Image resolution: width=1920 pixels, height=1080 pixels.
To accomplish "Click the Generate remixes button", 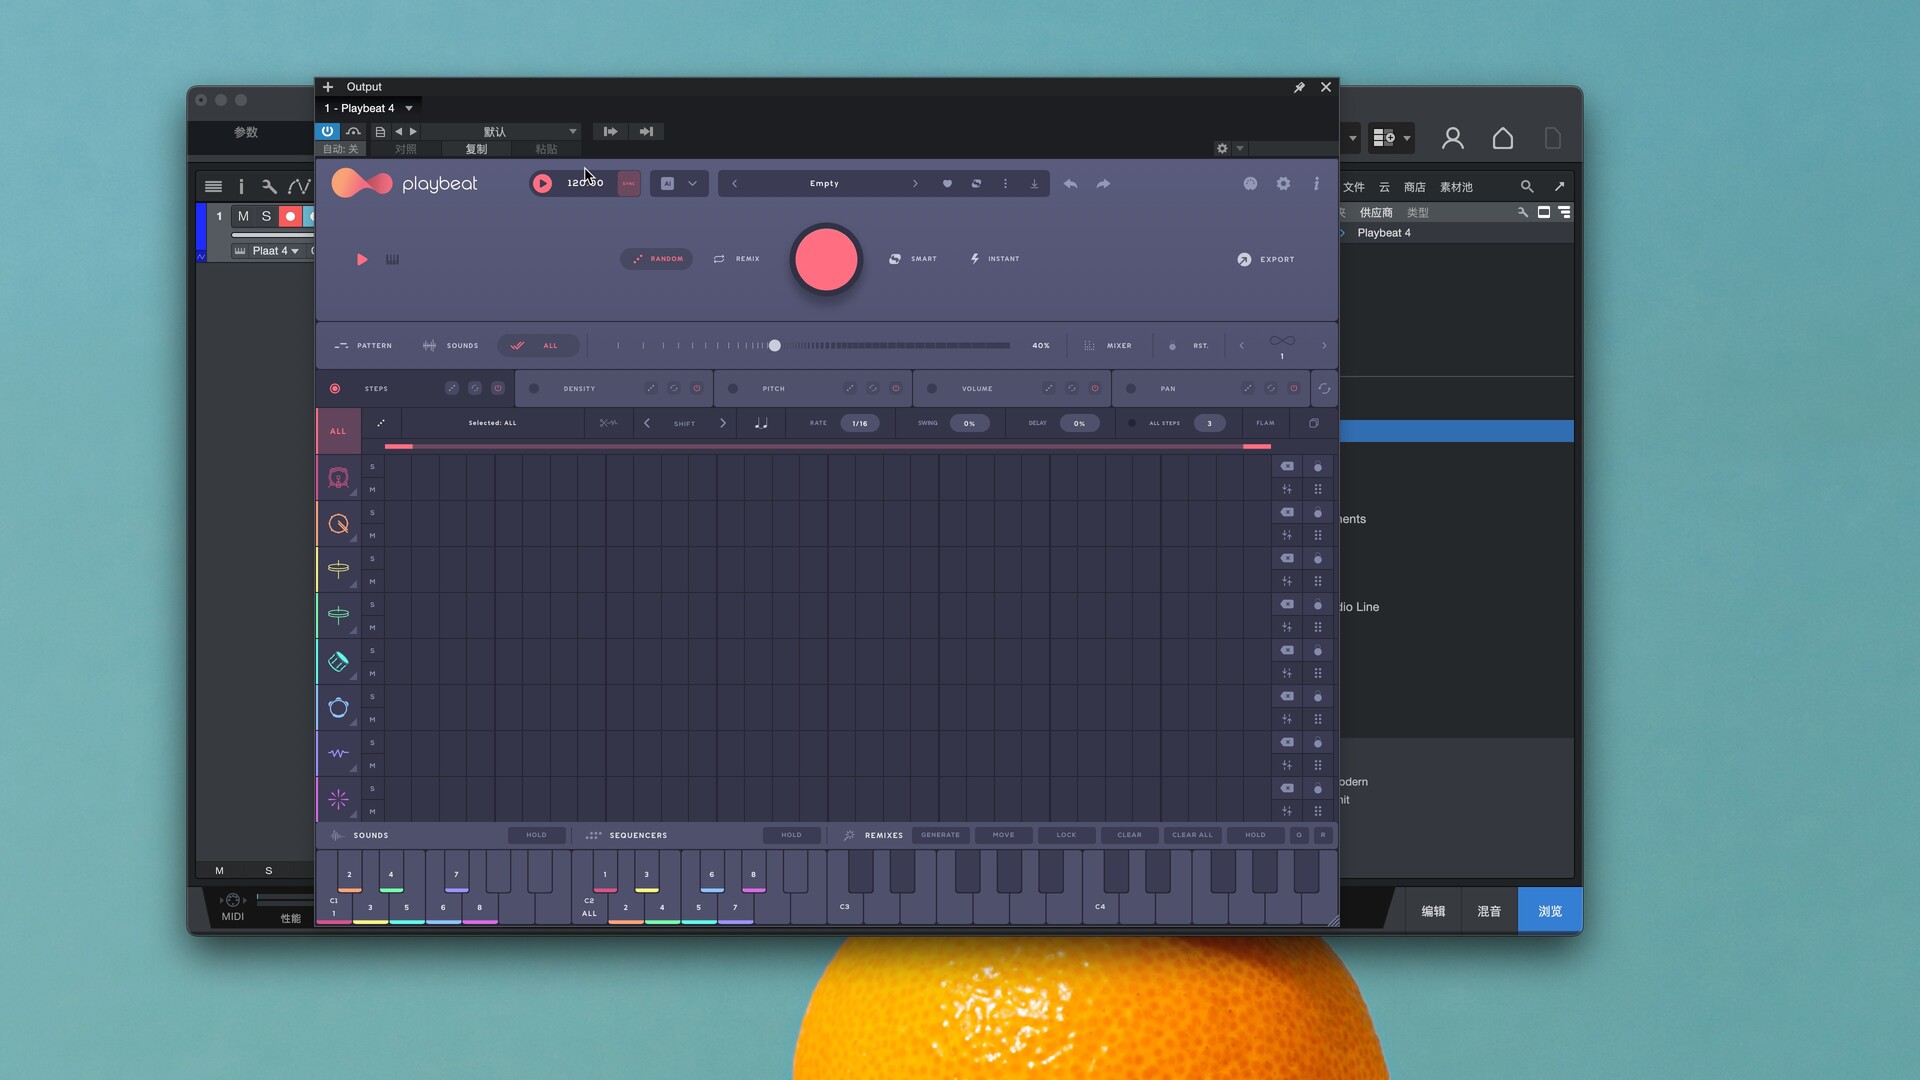I will pos(940,835).
